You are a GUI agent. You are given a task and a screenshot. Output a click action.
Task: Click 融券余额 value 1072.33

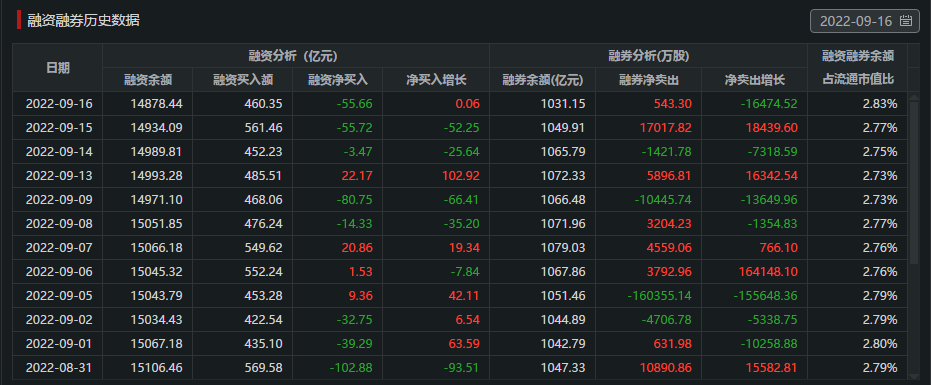pos(563,176)
